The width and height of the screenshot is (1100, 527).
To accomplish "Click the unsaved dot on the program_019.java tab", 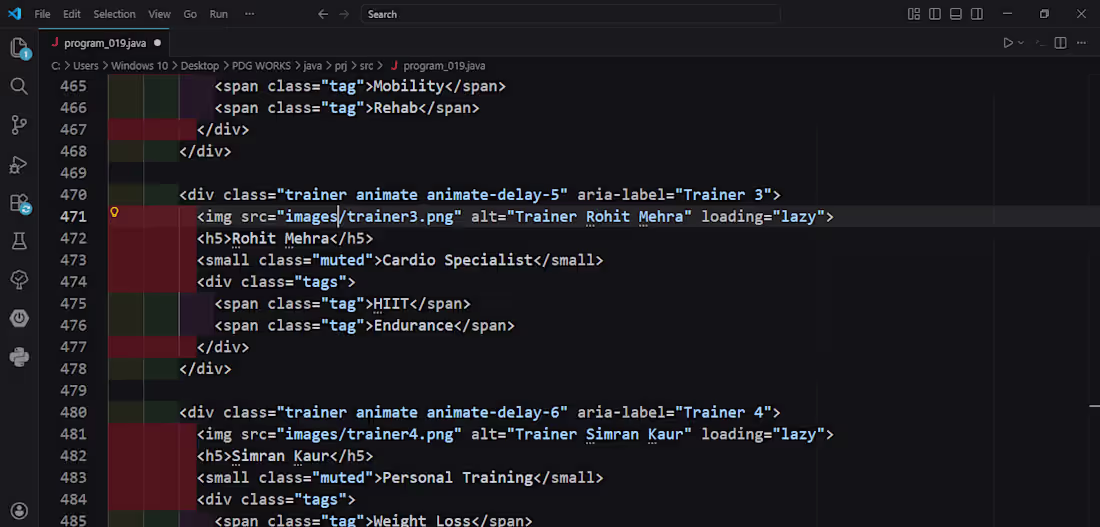I will click(x=157, y=43).
